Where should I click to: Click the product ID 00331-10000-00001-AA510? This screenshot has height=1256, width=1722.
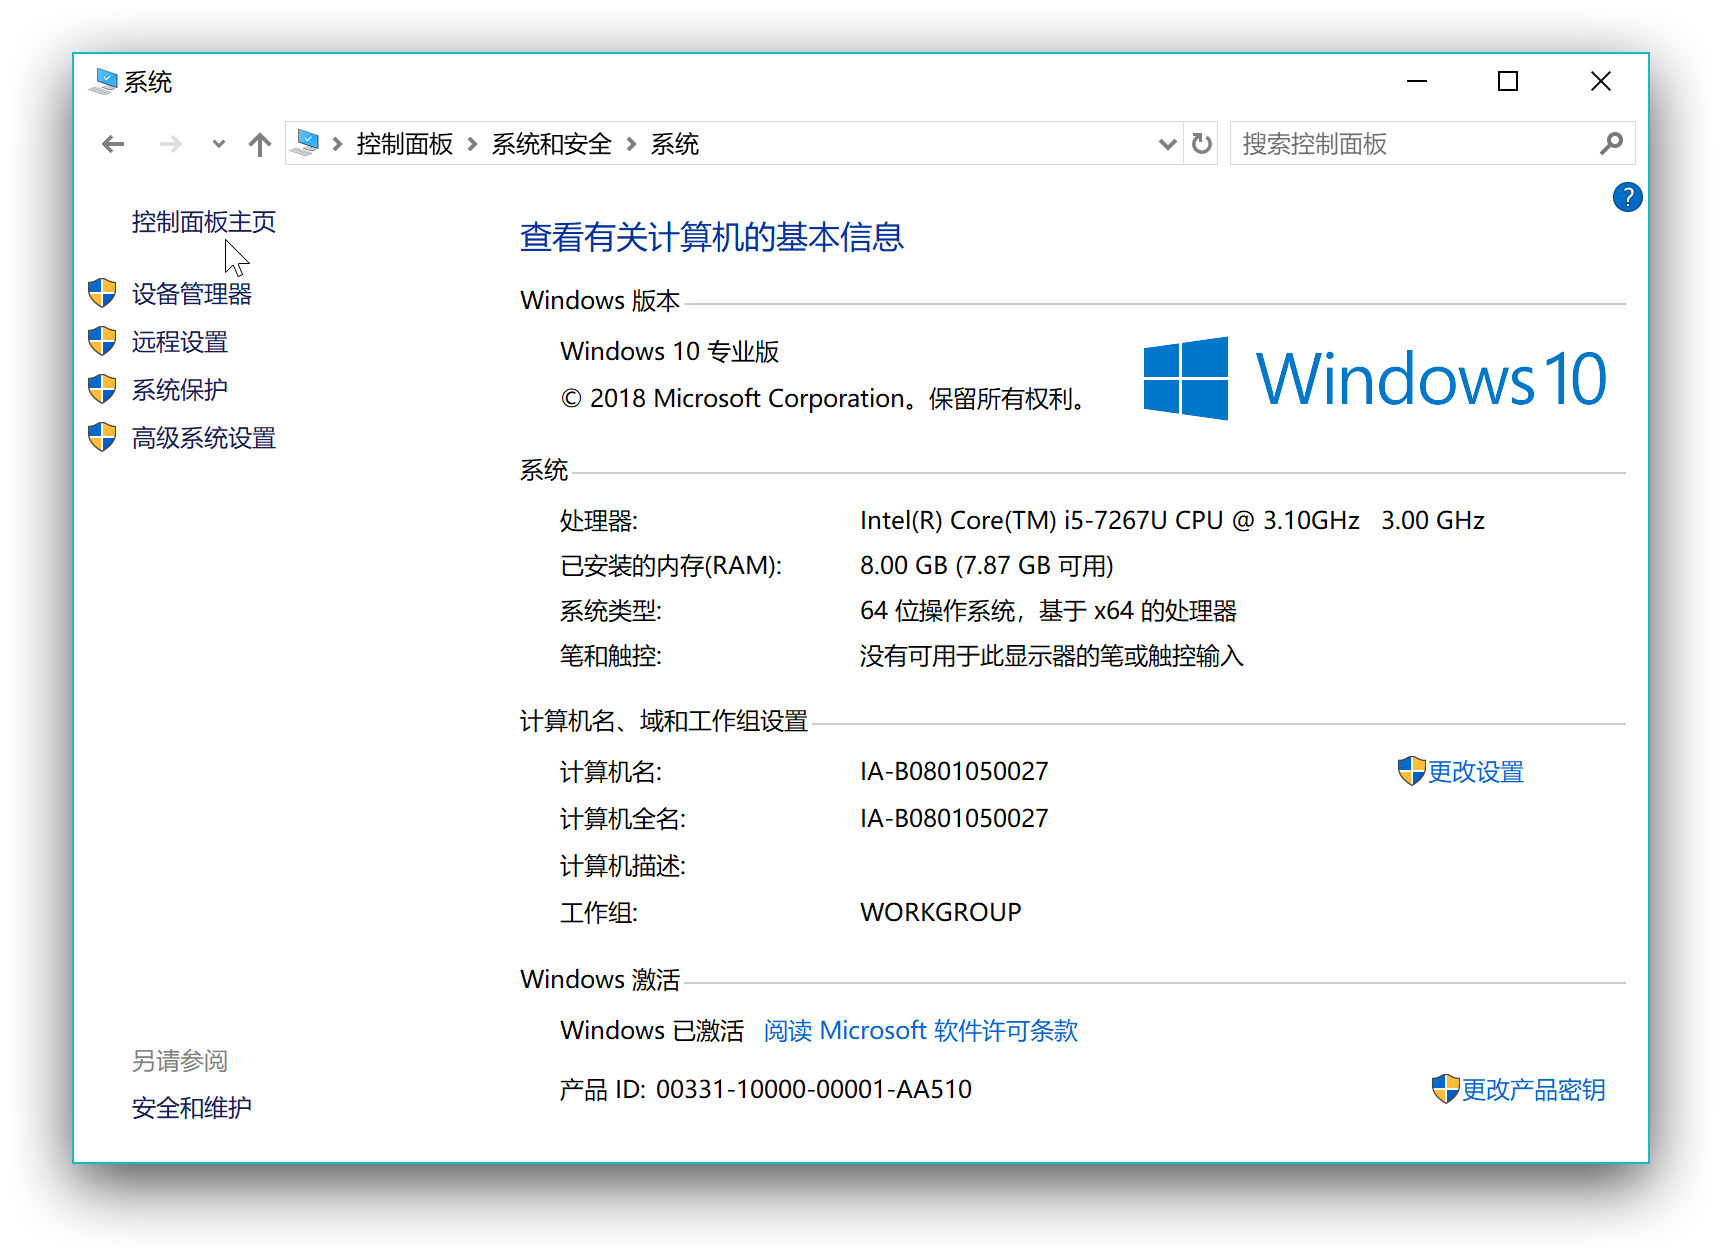pos(814,1090)
